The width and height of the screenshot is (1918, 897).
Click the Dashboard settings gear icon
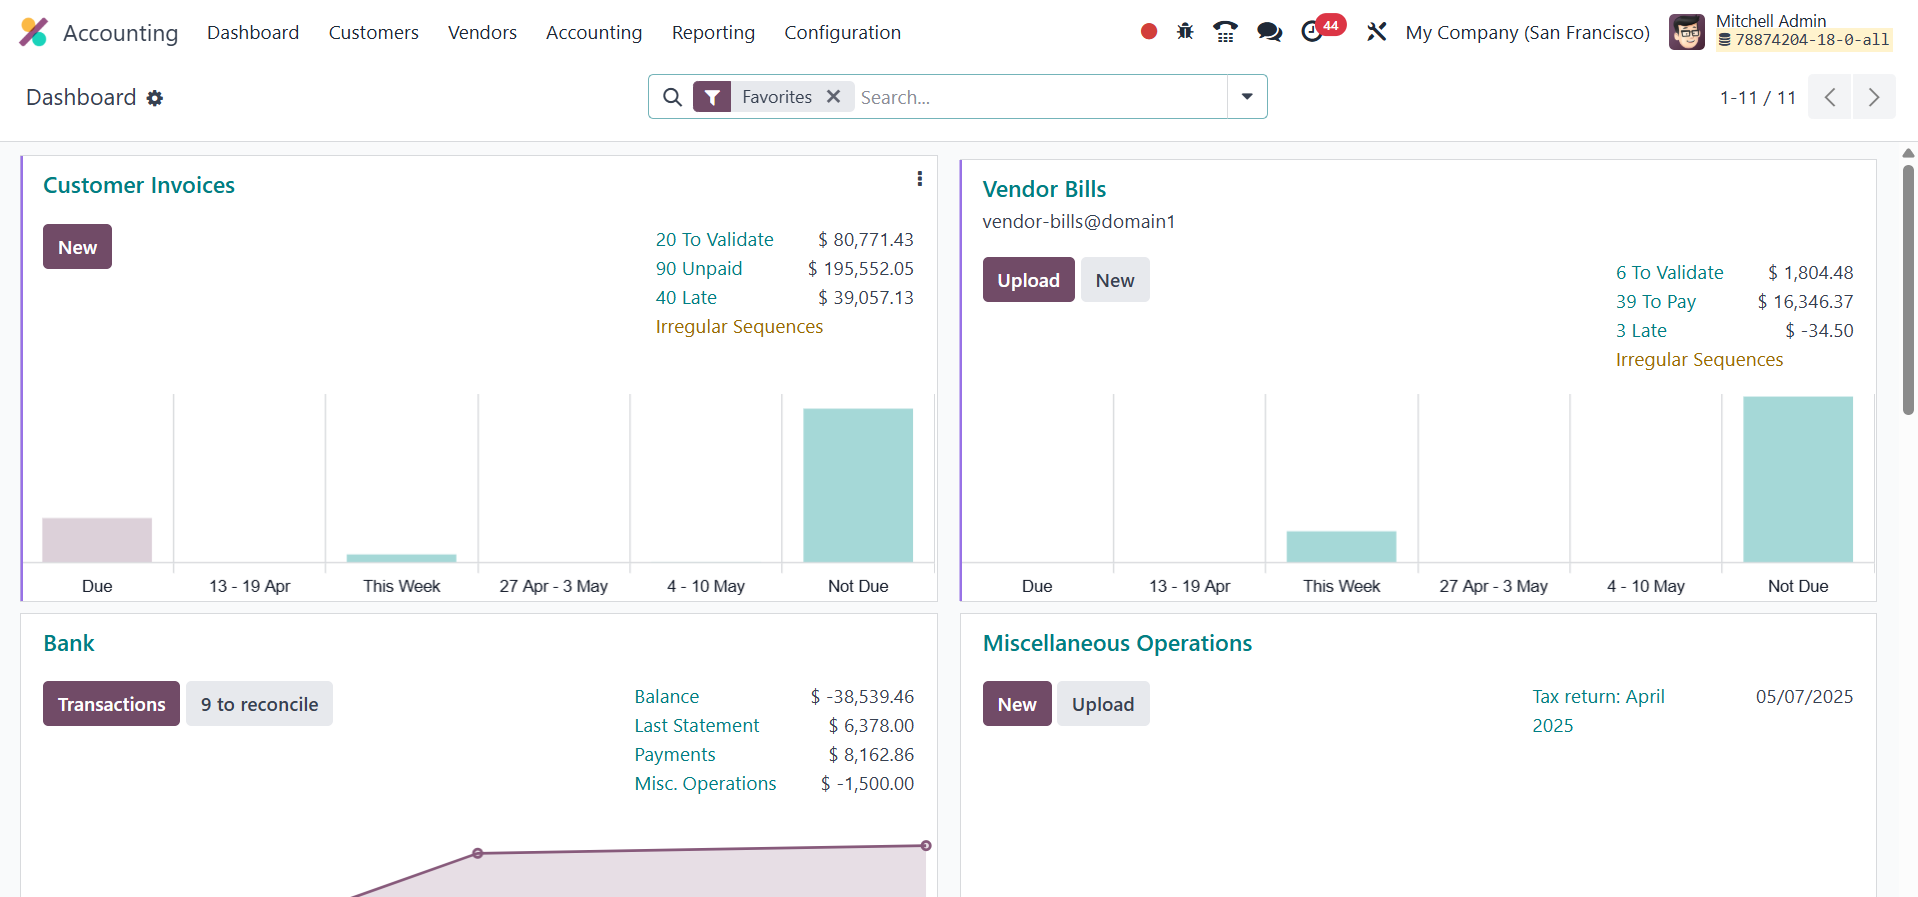(x=155, y=98)
